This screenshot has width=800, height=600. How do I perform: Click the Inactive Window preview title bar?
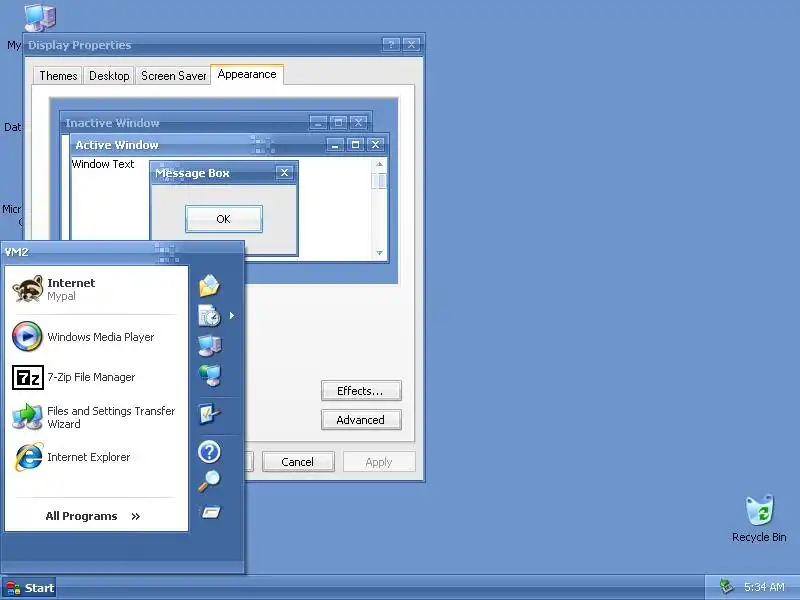pos(216,122)
